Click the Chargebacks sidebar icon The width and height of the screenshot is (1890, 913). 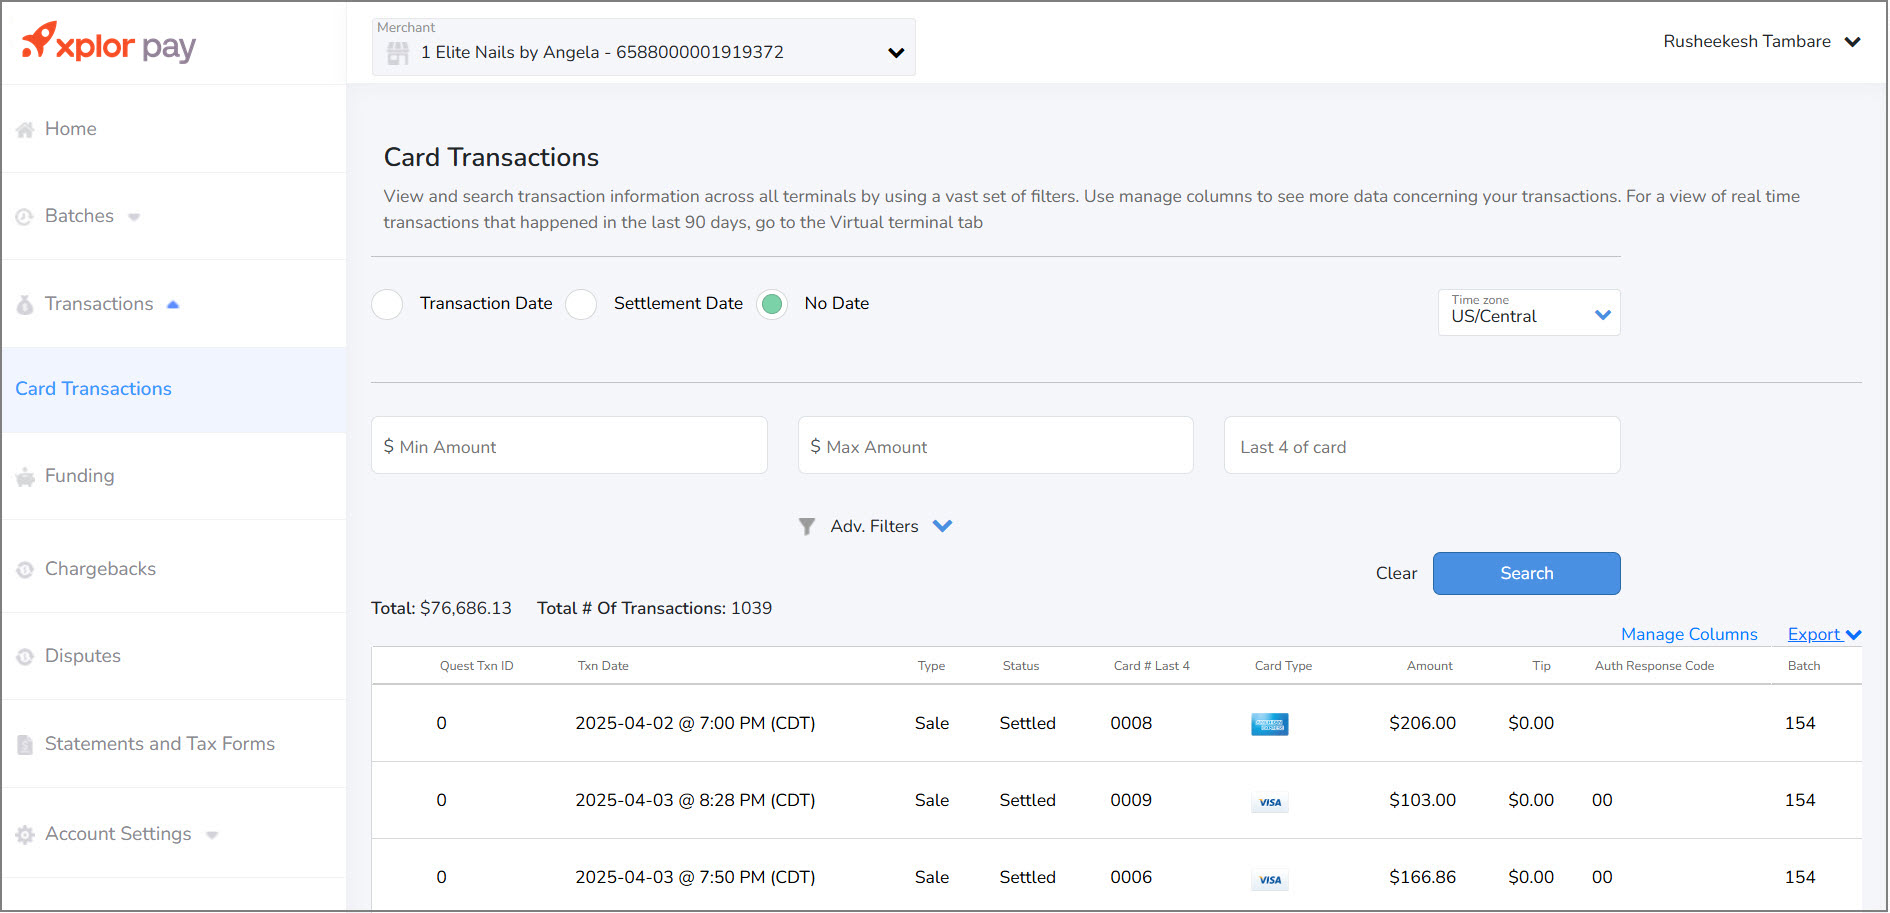click(x=25, y=570)
